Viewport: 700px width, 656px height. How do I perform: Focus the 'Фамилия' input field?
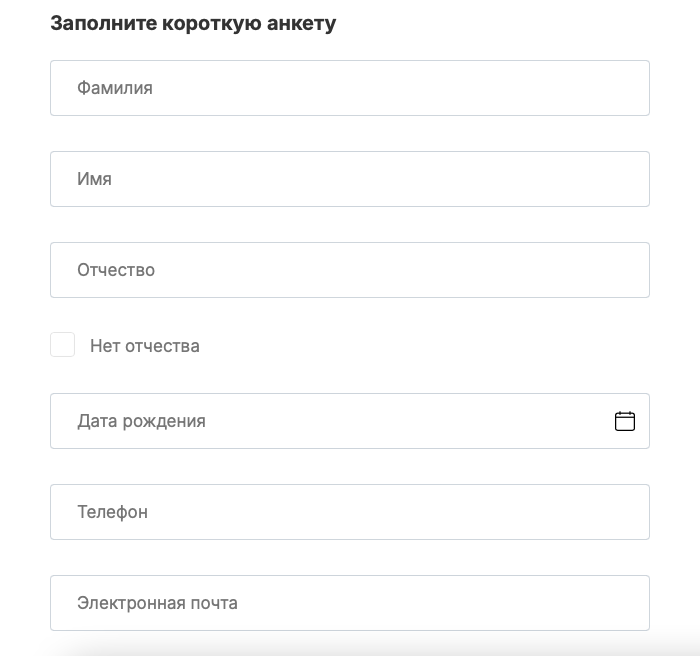(x=350, y=88)
